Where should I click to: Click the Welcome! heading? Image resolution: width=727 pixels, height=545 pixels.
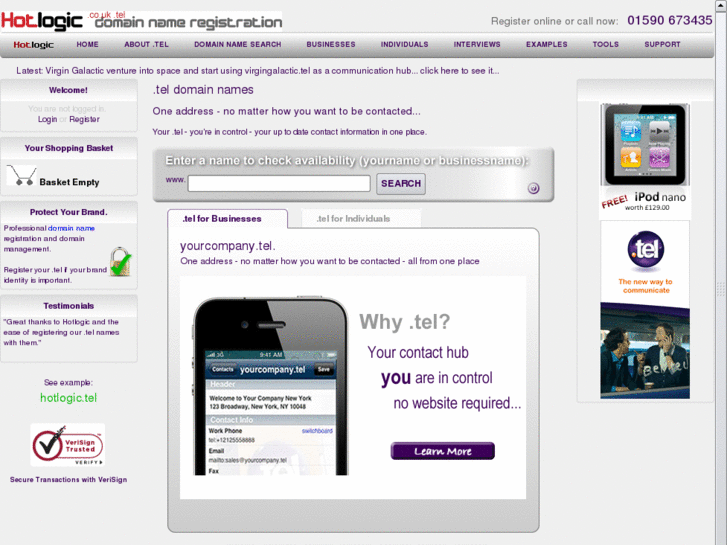(69, 90)
